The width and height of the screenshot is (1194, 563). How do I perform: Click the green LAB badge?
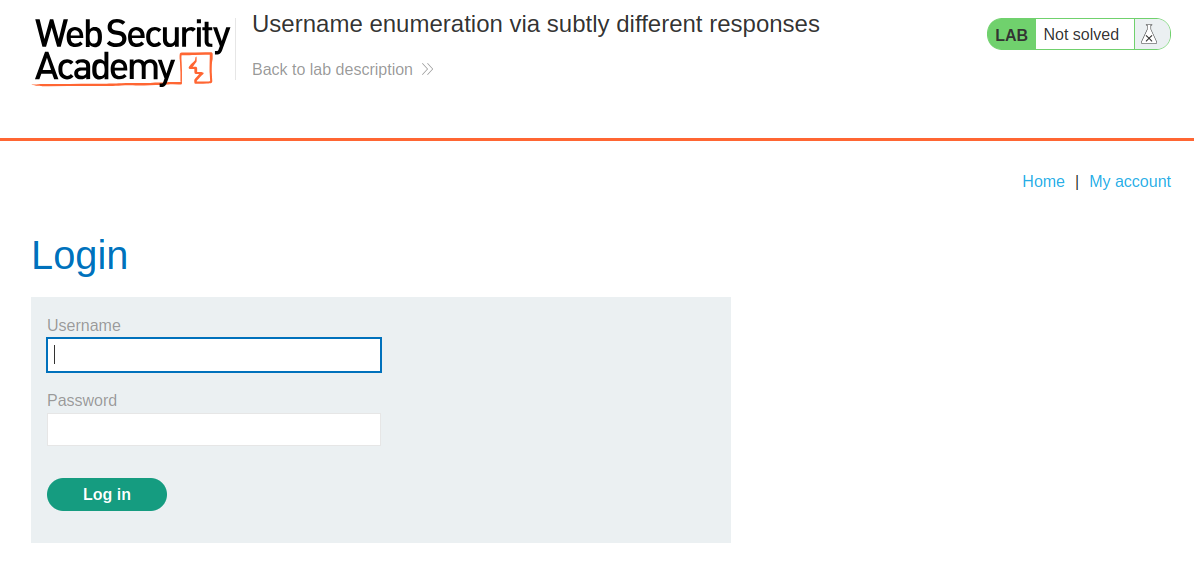(1011, 35)
